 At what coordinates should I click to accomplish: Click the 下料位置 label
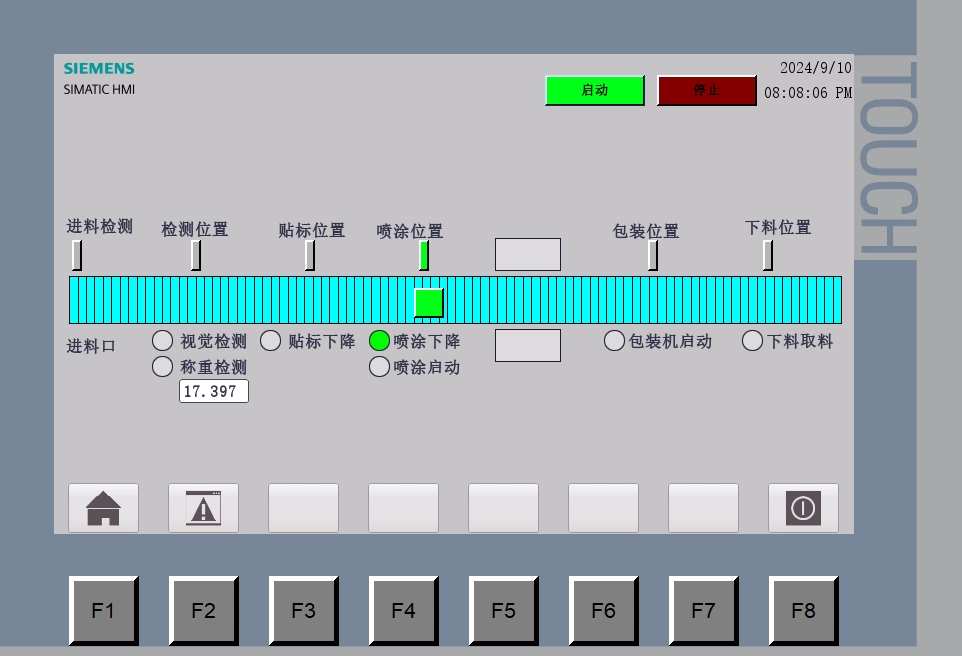[778, 228]
